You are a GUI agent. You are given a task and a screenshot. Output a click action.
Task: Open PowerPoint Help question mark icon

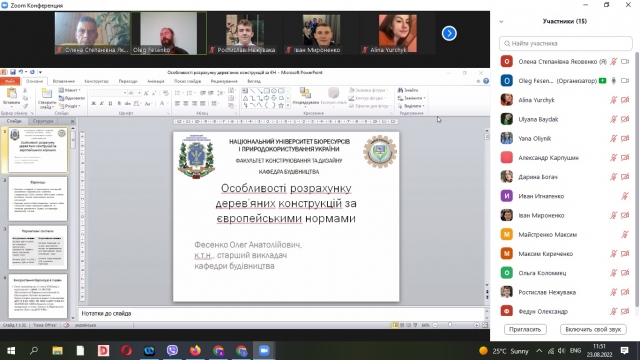[x=486, y=81]
